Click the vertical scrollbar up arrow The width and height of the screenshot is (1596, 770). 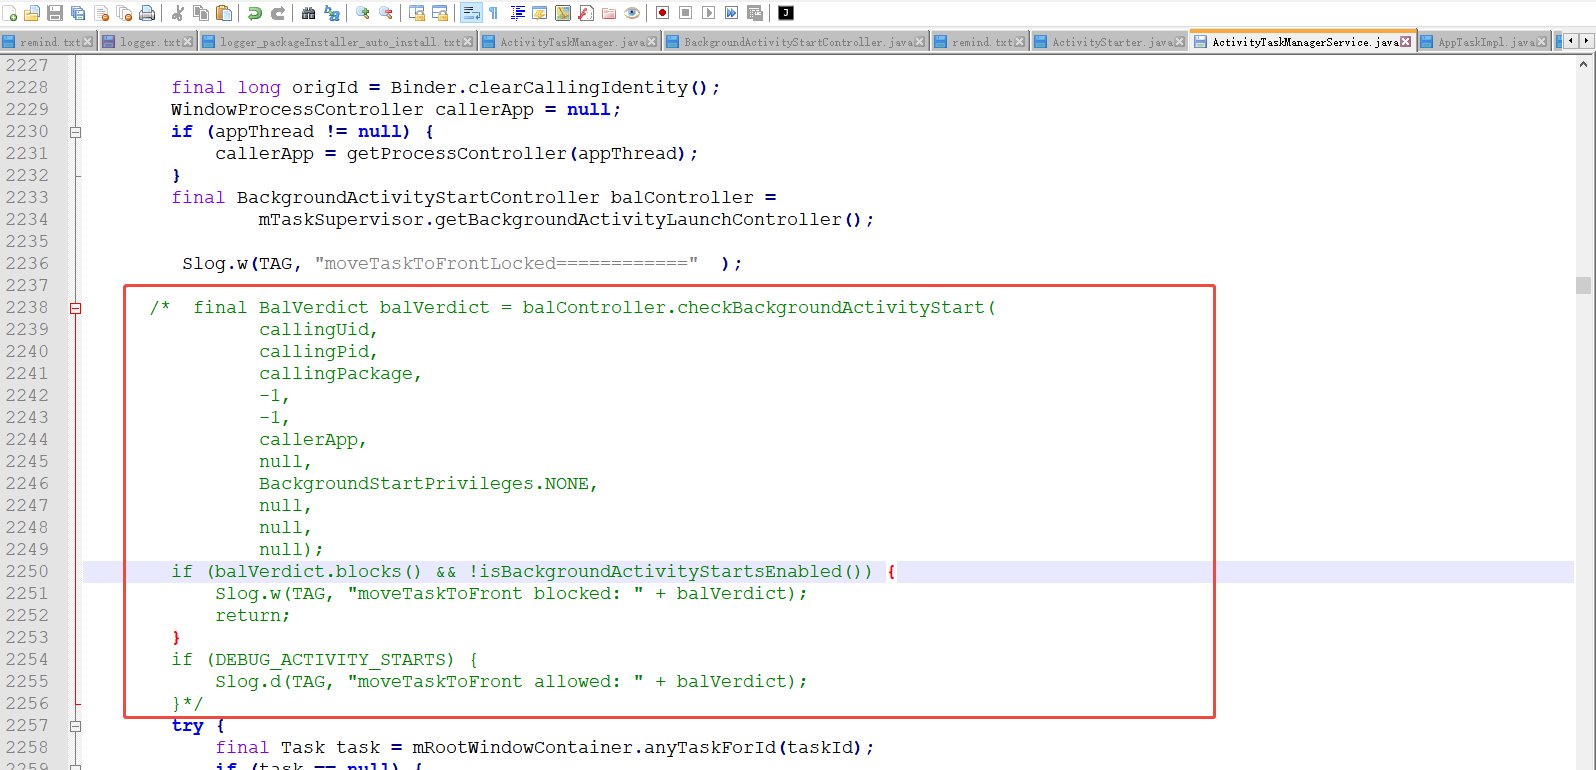click(1583, 64)
